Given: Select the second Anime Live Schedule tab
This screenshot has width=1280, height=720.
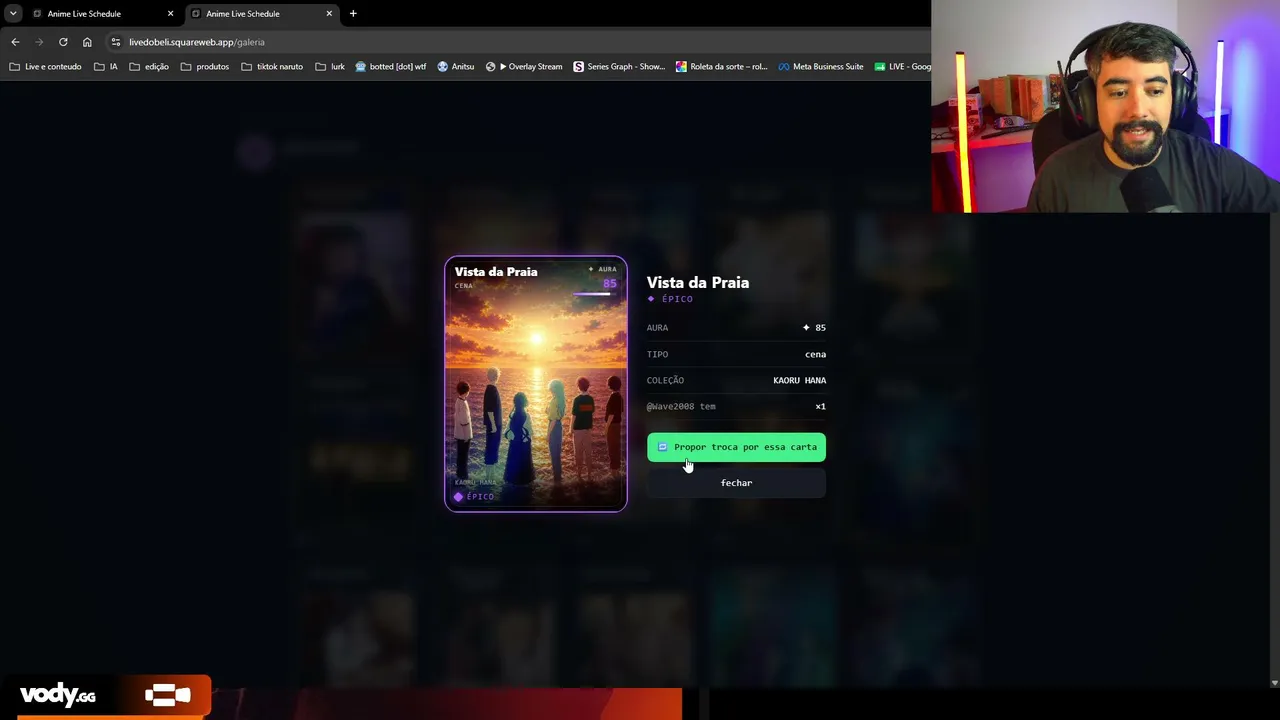Looking at the screenshot, I should [262, 14].
